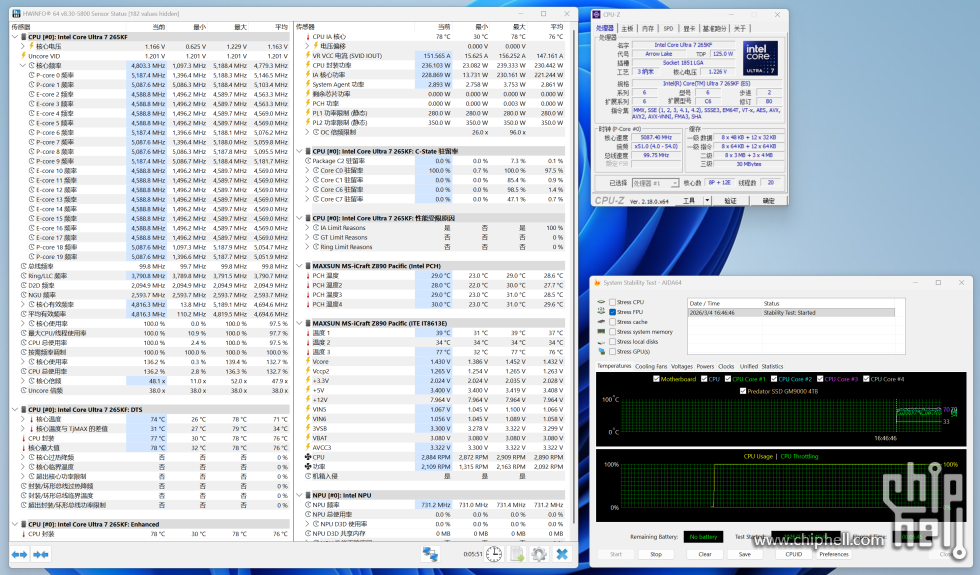Uncheck the Stress FPU checkbox
The width and height of the screenshot is (980, 575).
click(612, 312)
